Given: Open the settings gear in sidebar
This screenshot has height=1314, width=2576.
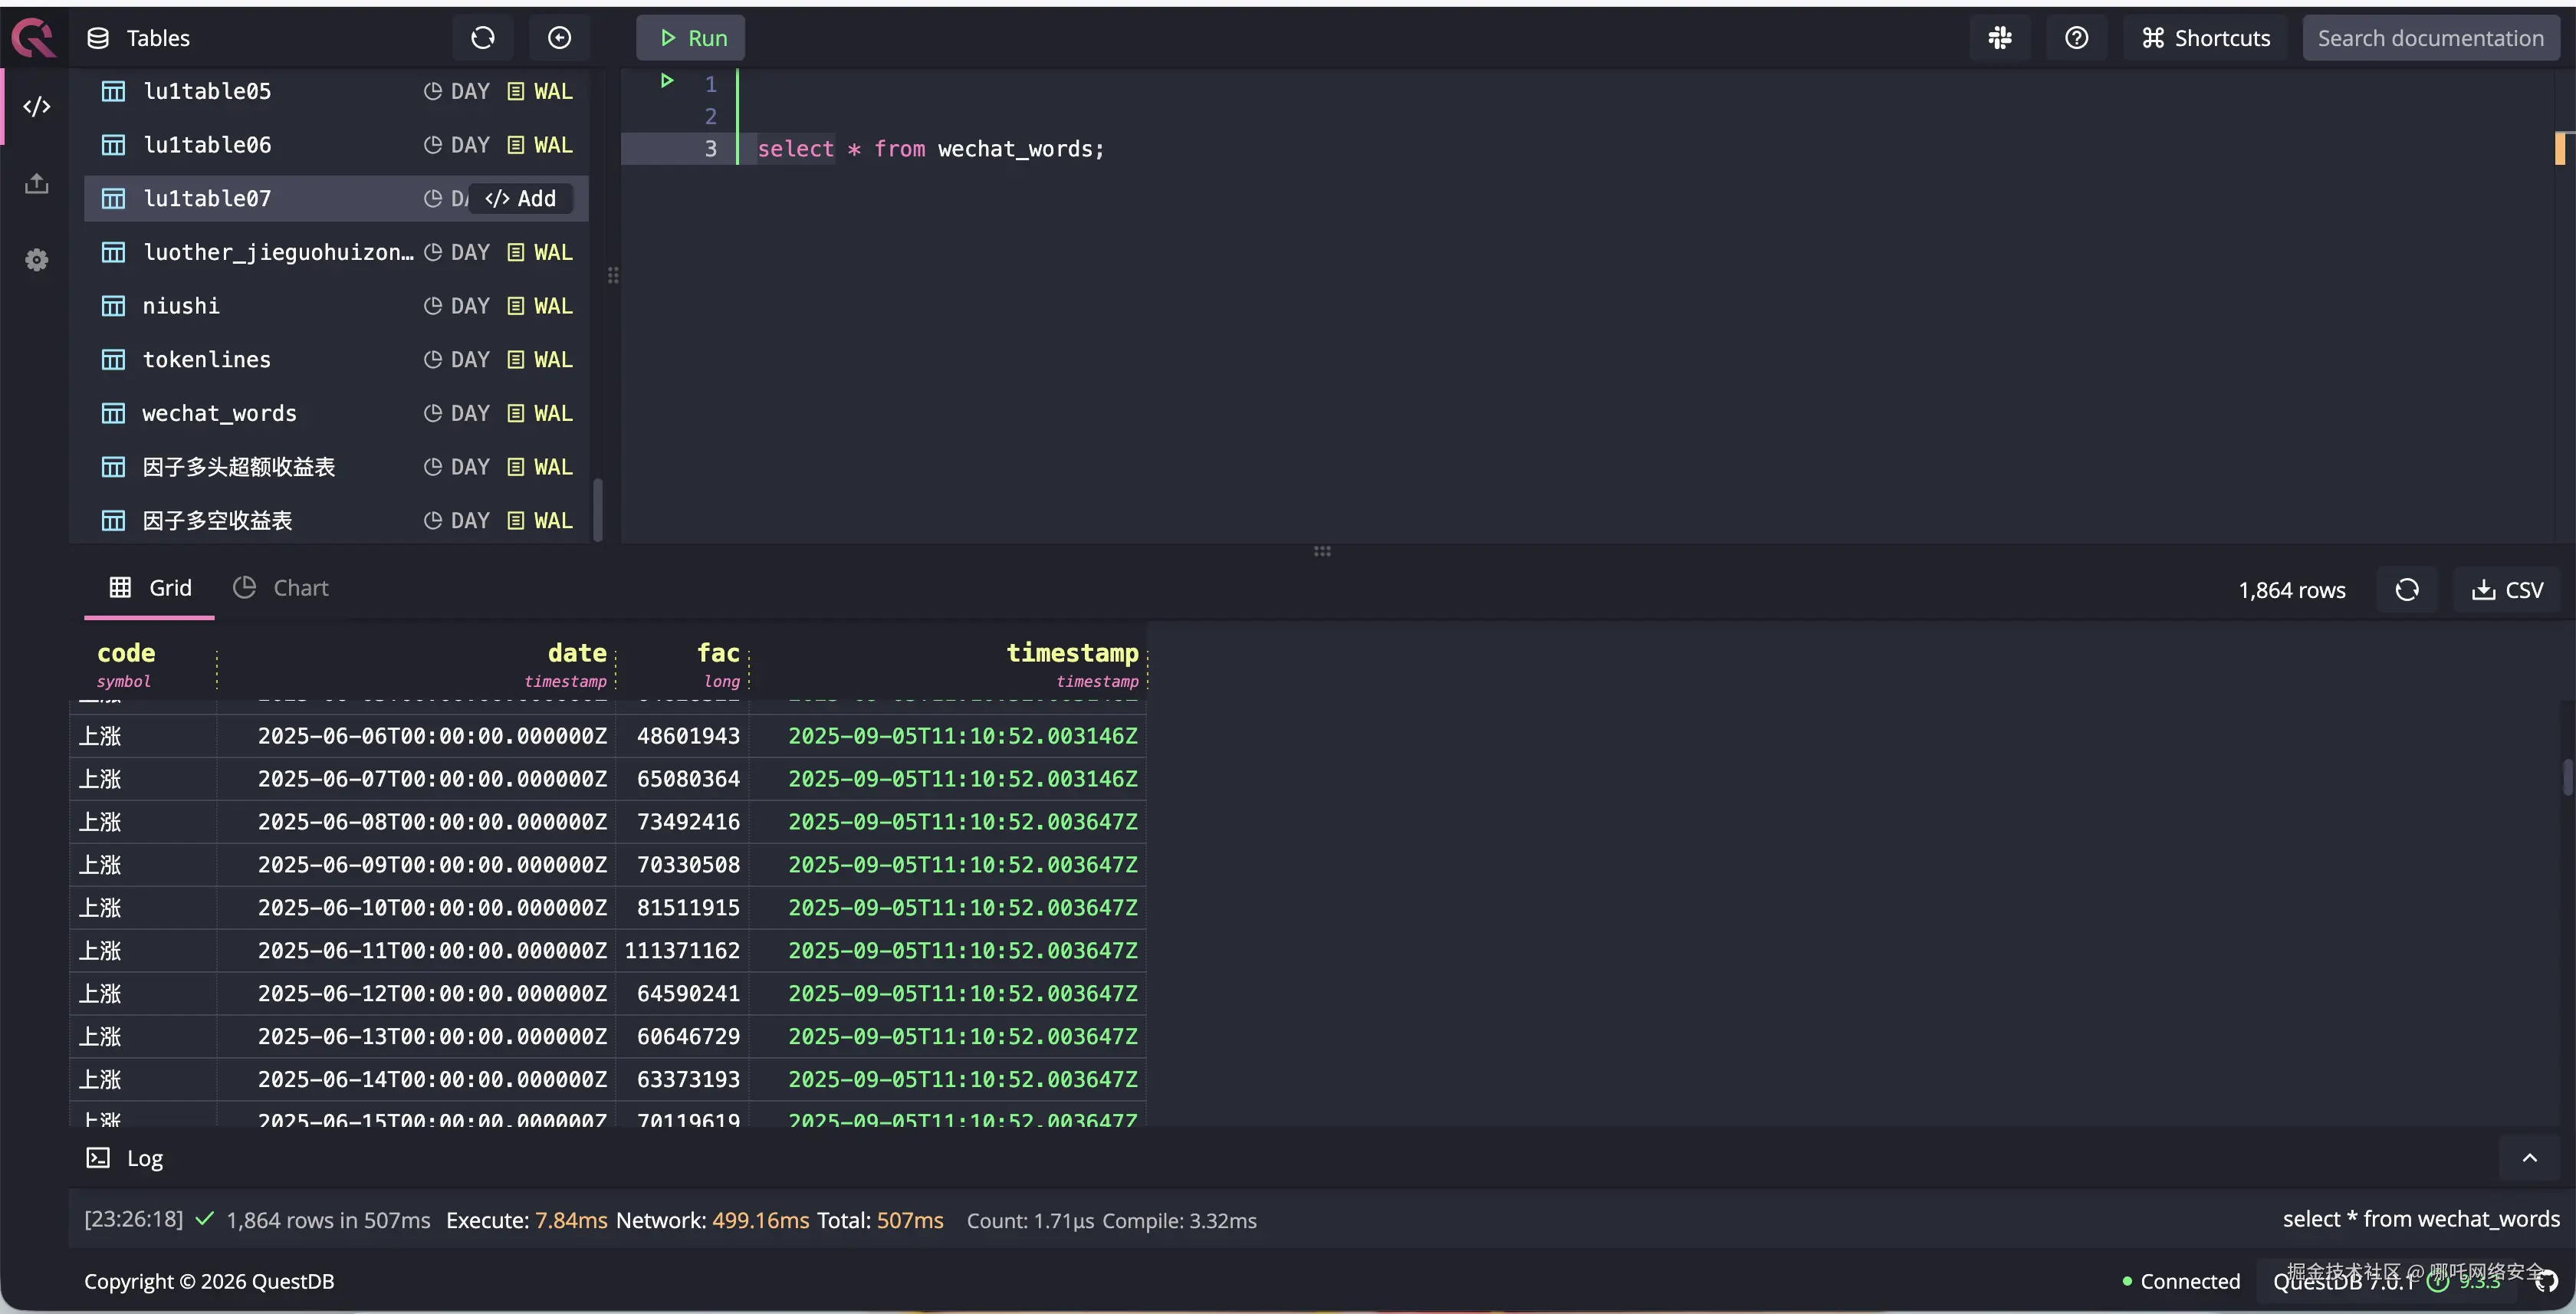Looking at the screenshot, I should tap(37, 260).
